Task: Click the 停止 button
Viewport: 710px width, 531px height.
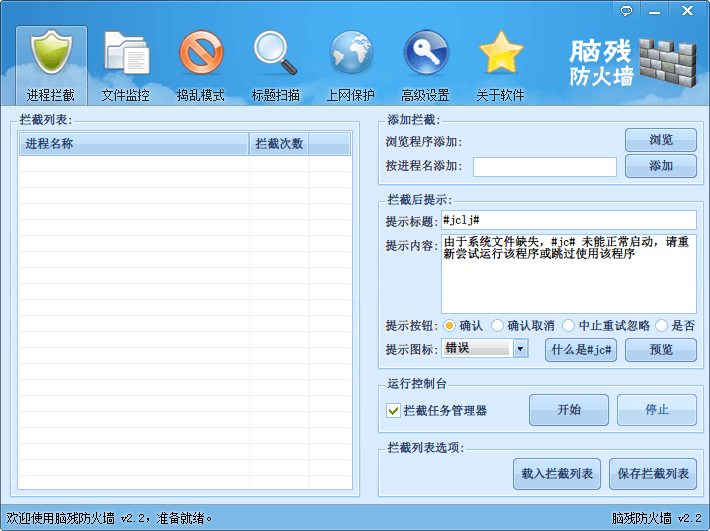Action: tap(657, 410)
